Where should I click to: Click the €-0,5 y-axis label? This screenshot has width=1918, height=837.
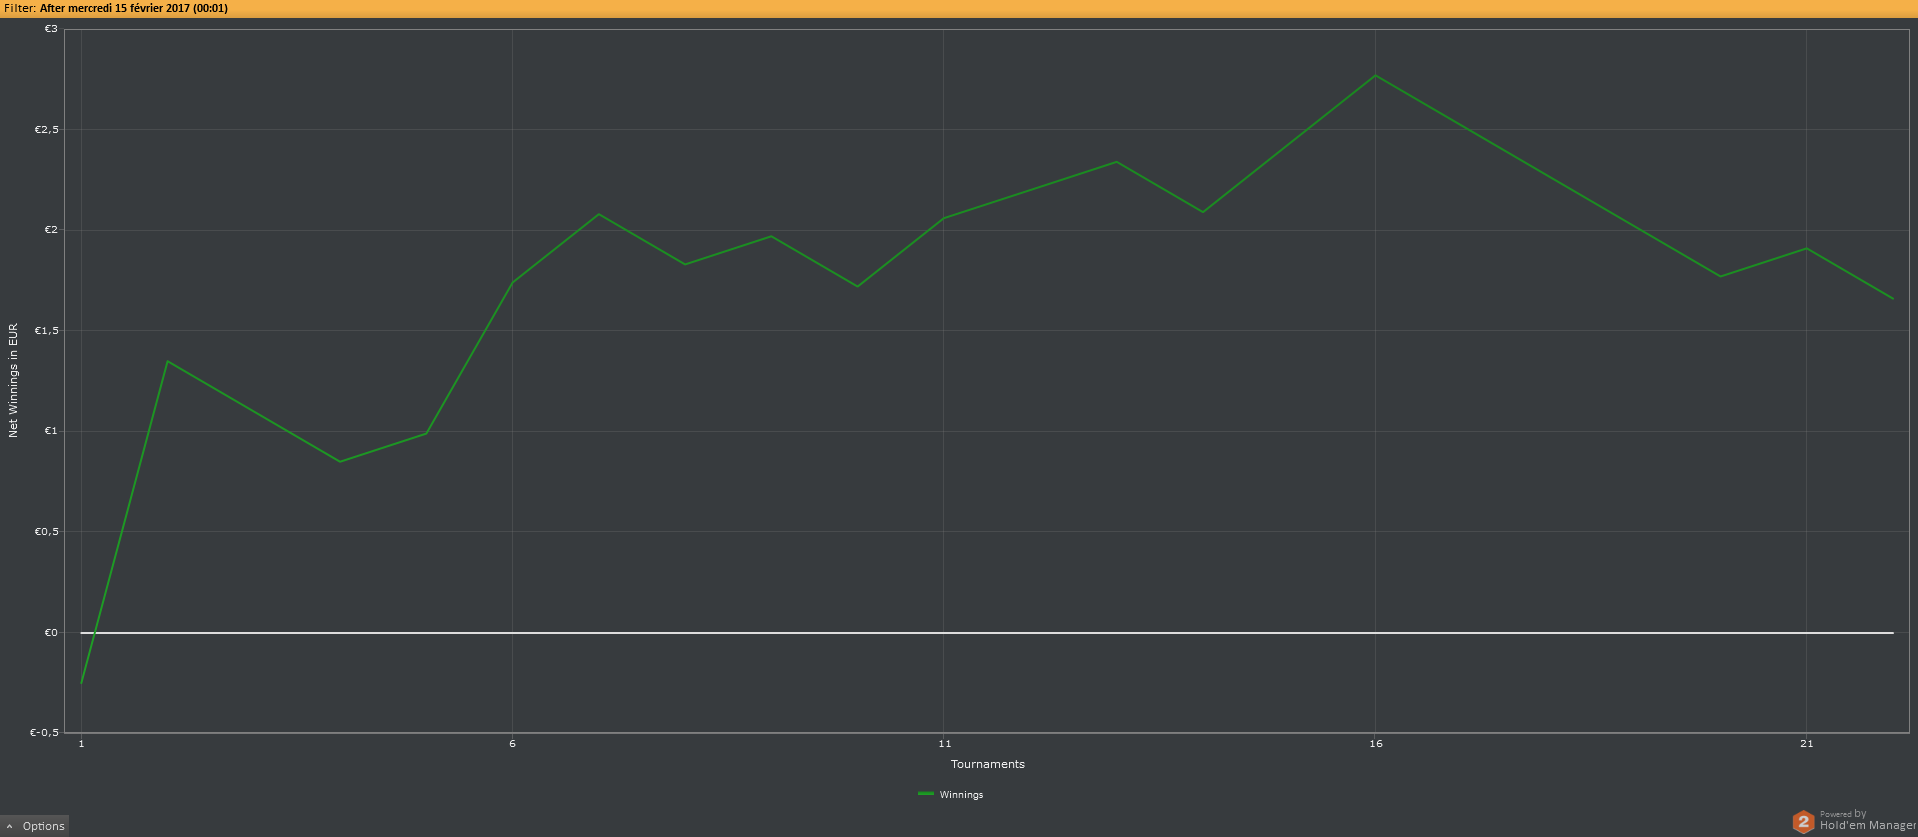point(45,732)
